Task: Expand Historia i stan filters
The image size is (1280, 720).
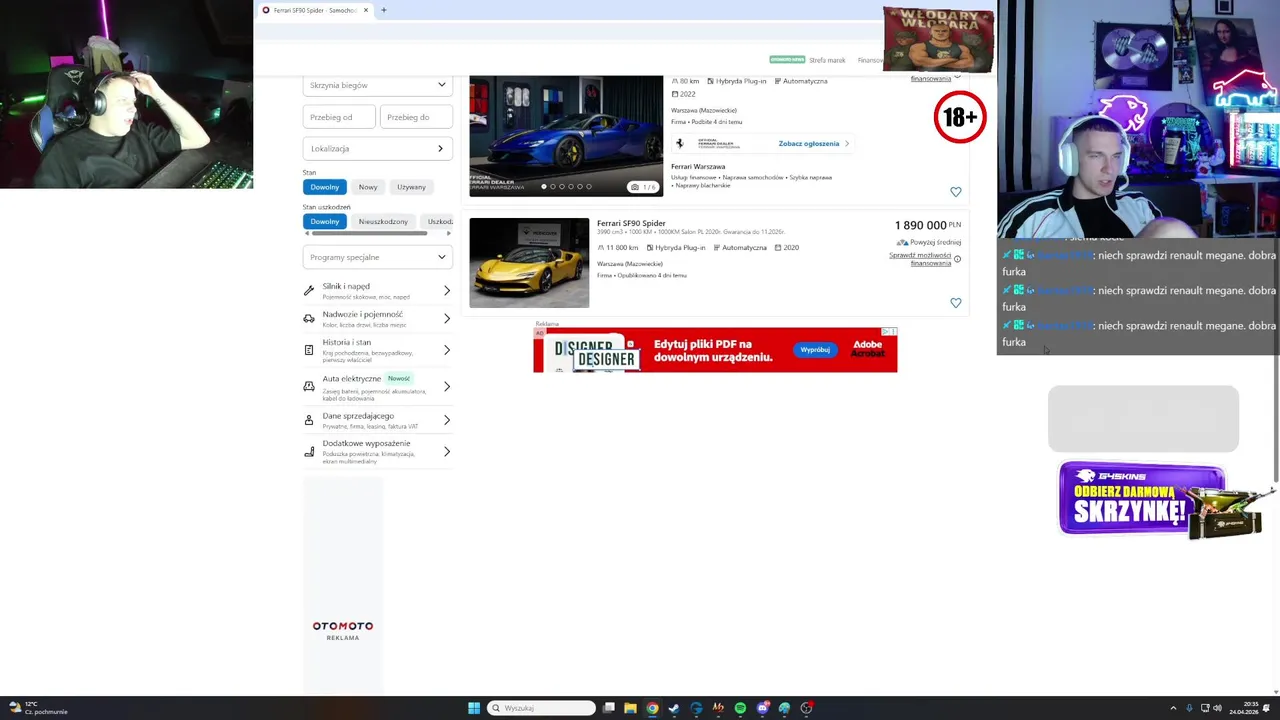Action: coord(447,350)
